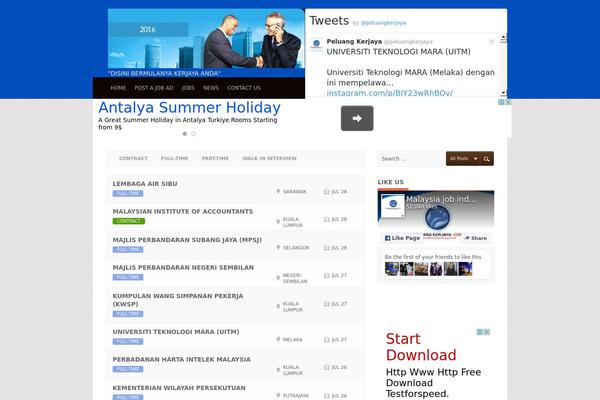Open Peluang Kerjaya tweet author name

coord(354,41)
